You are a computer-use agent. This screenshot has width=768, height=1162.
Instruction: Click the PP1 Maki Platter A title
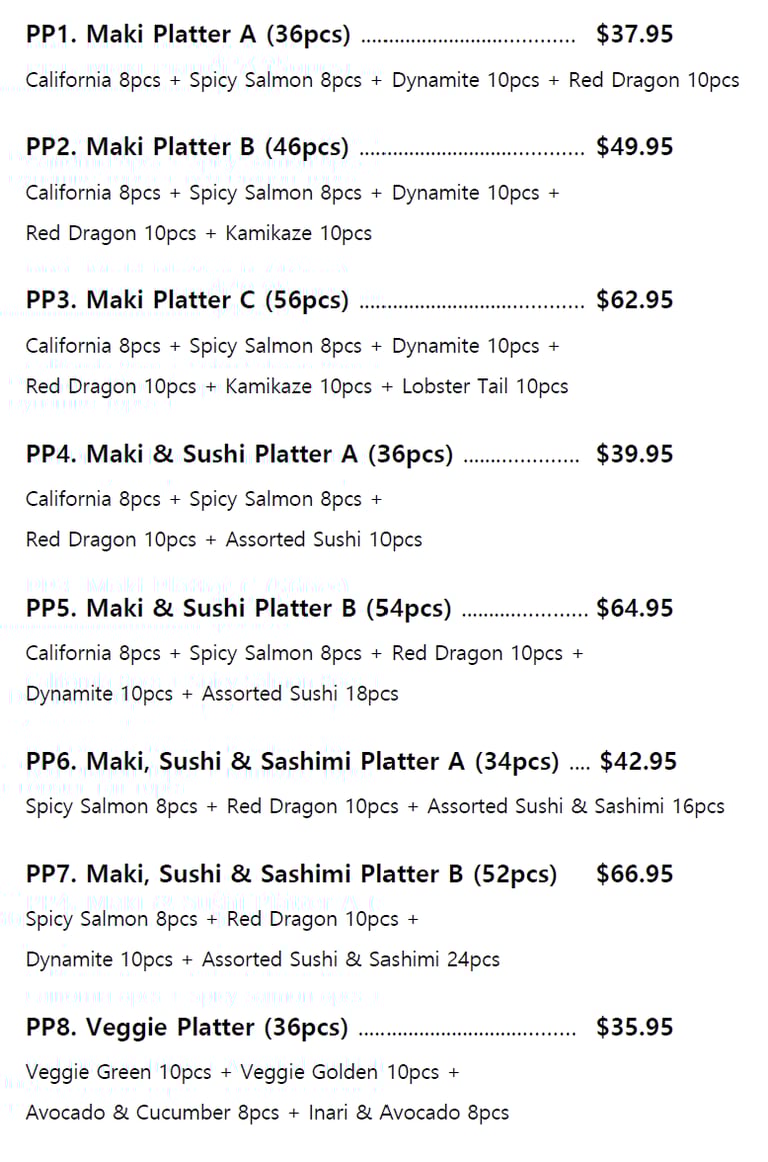(188, 35)
